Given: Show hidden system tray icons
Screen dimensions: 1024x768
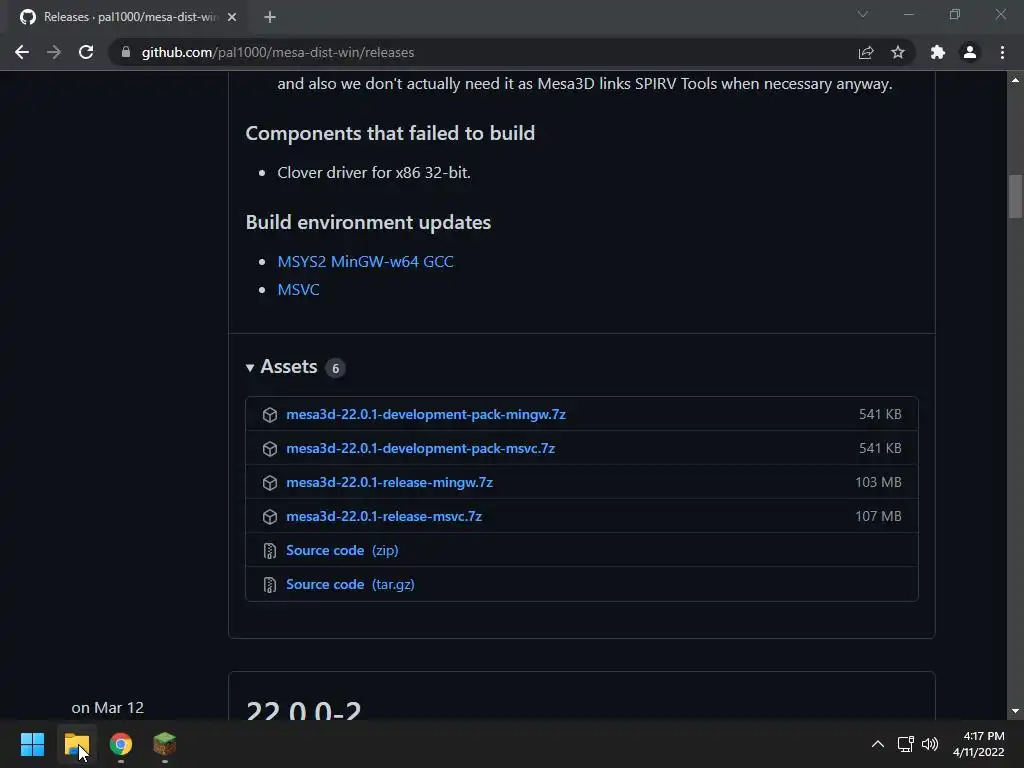Looking at the screenshot, I should [x=878, y=744].
